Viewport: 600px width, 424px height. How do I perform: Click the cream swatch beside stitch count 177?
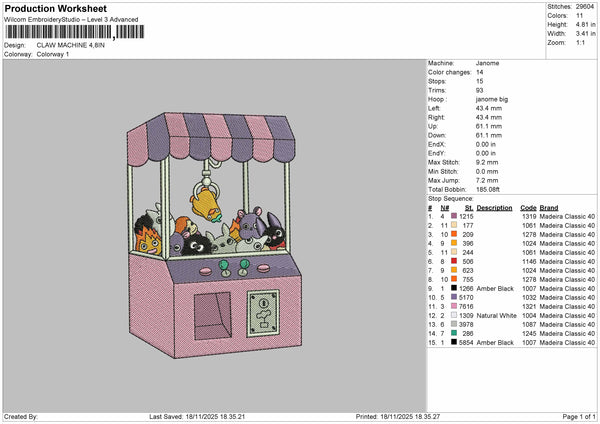coord(454,225)
